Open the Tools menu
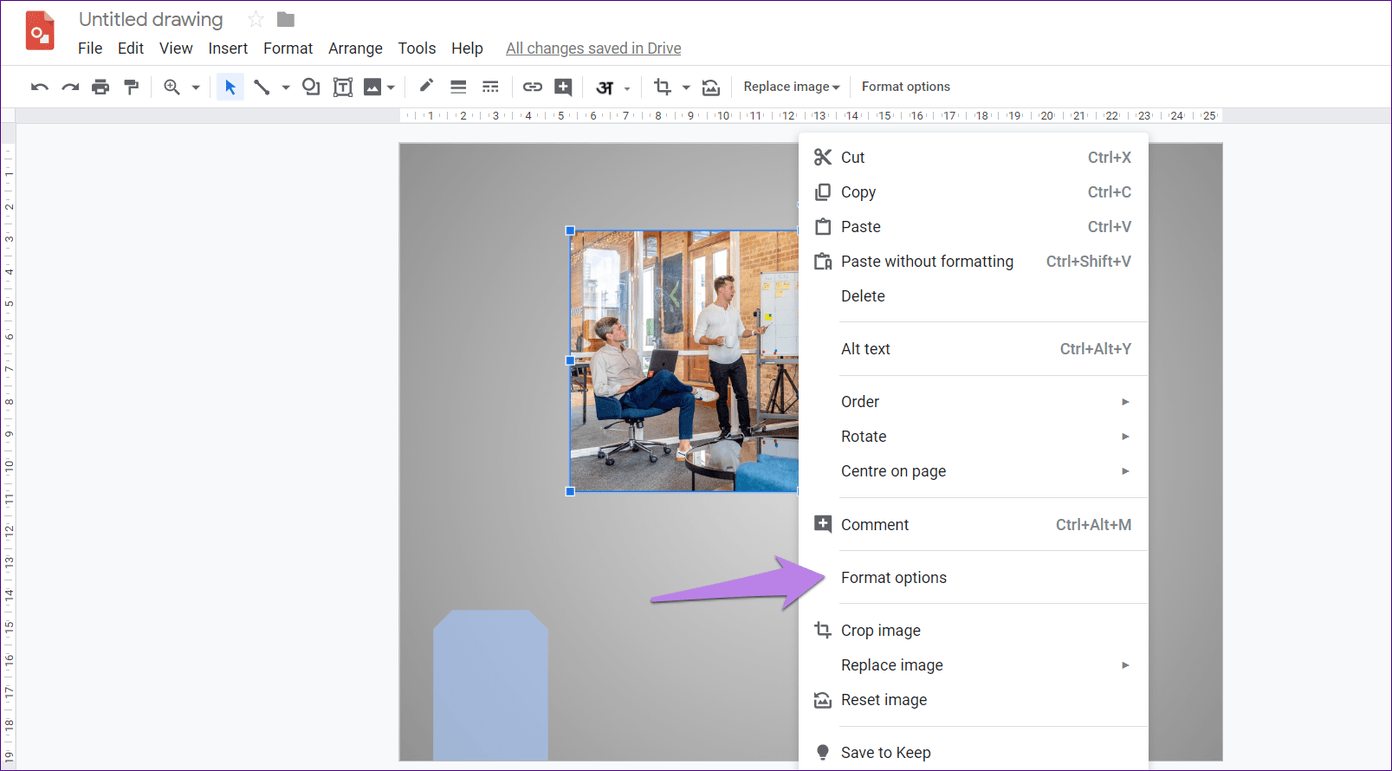 417,48
